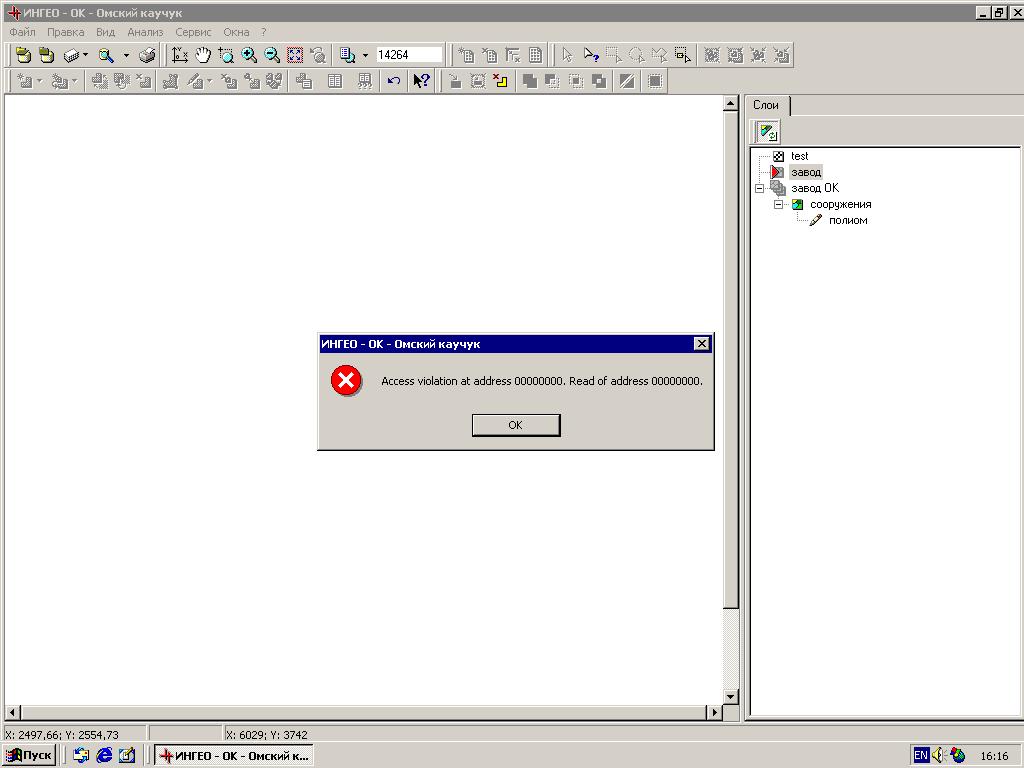Collapse the завод ОК tree node
This screenshot has width=1024, height=768.
coord(760,189)
